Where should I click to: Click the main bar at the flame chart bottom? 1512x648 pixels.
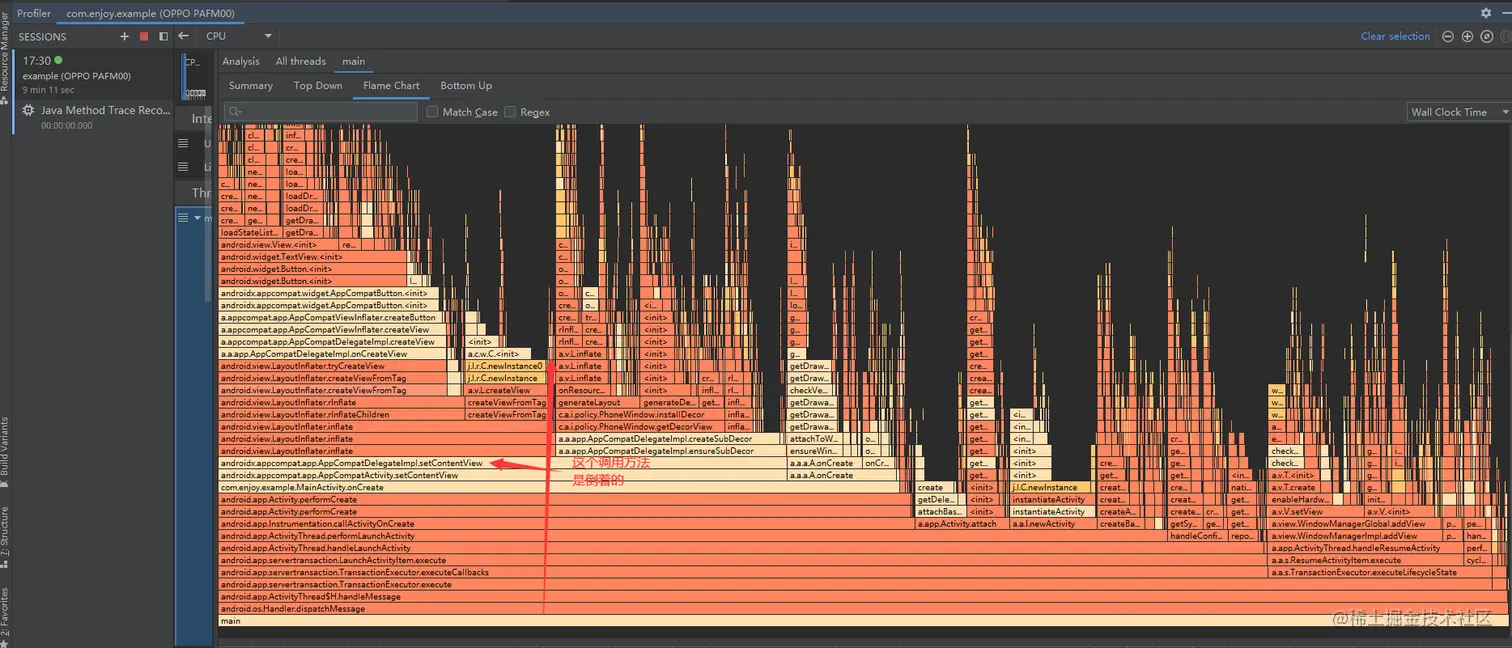pos(862,621)
